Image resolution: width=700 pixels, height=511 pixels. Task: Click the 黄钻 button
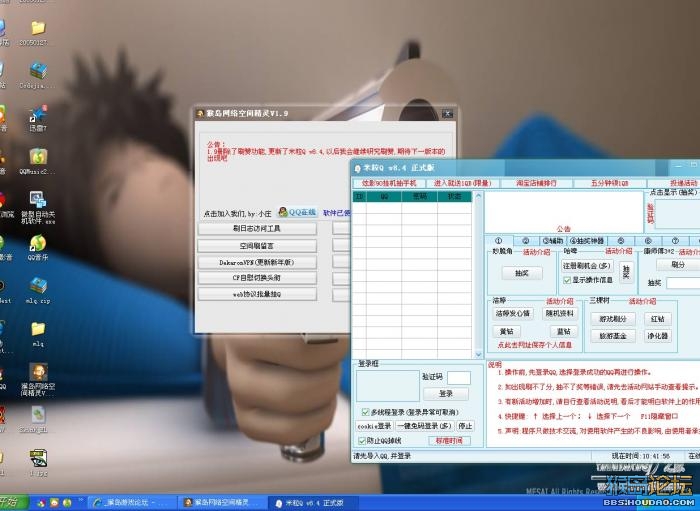pyautogui.click(x=506, y=332)
